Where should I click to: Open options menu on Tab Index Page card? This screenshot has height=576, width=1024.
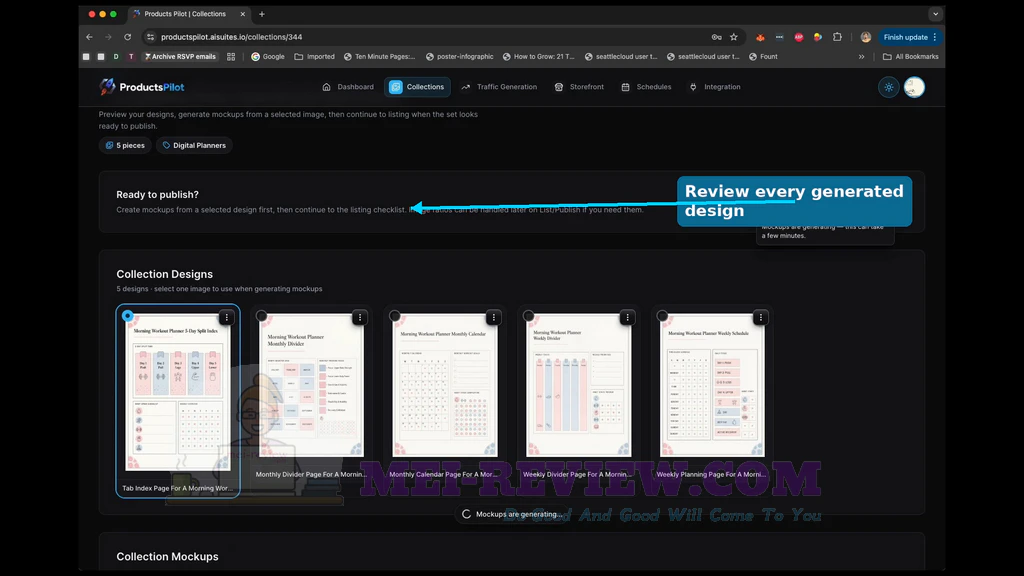click(227, 317)
